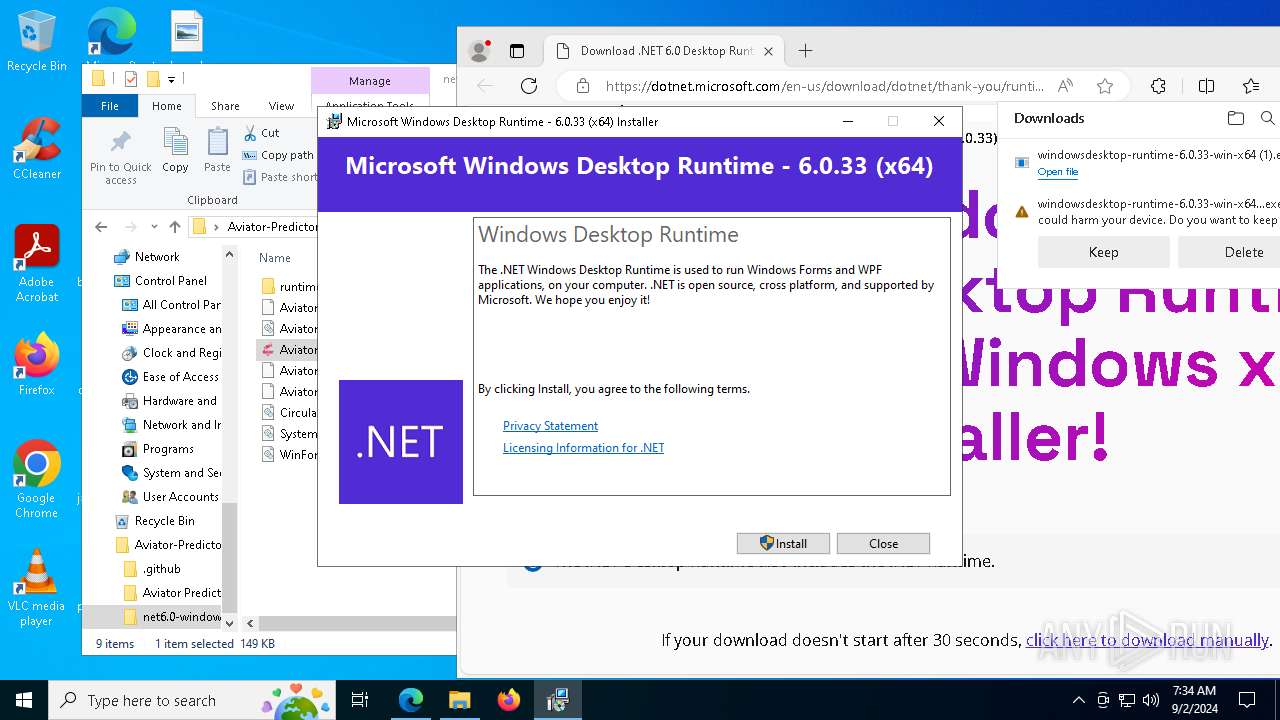Screen dimensions: 1280x720
Task: Select Recycle Bin in the navigation pane
Action: click(x=155, y=521)
